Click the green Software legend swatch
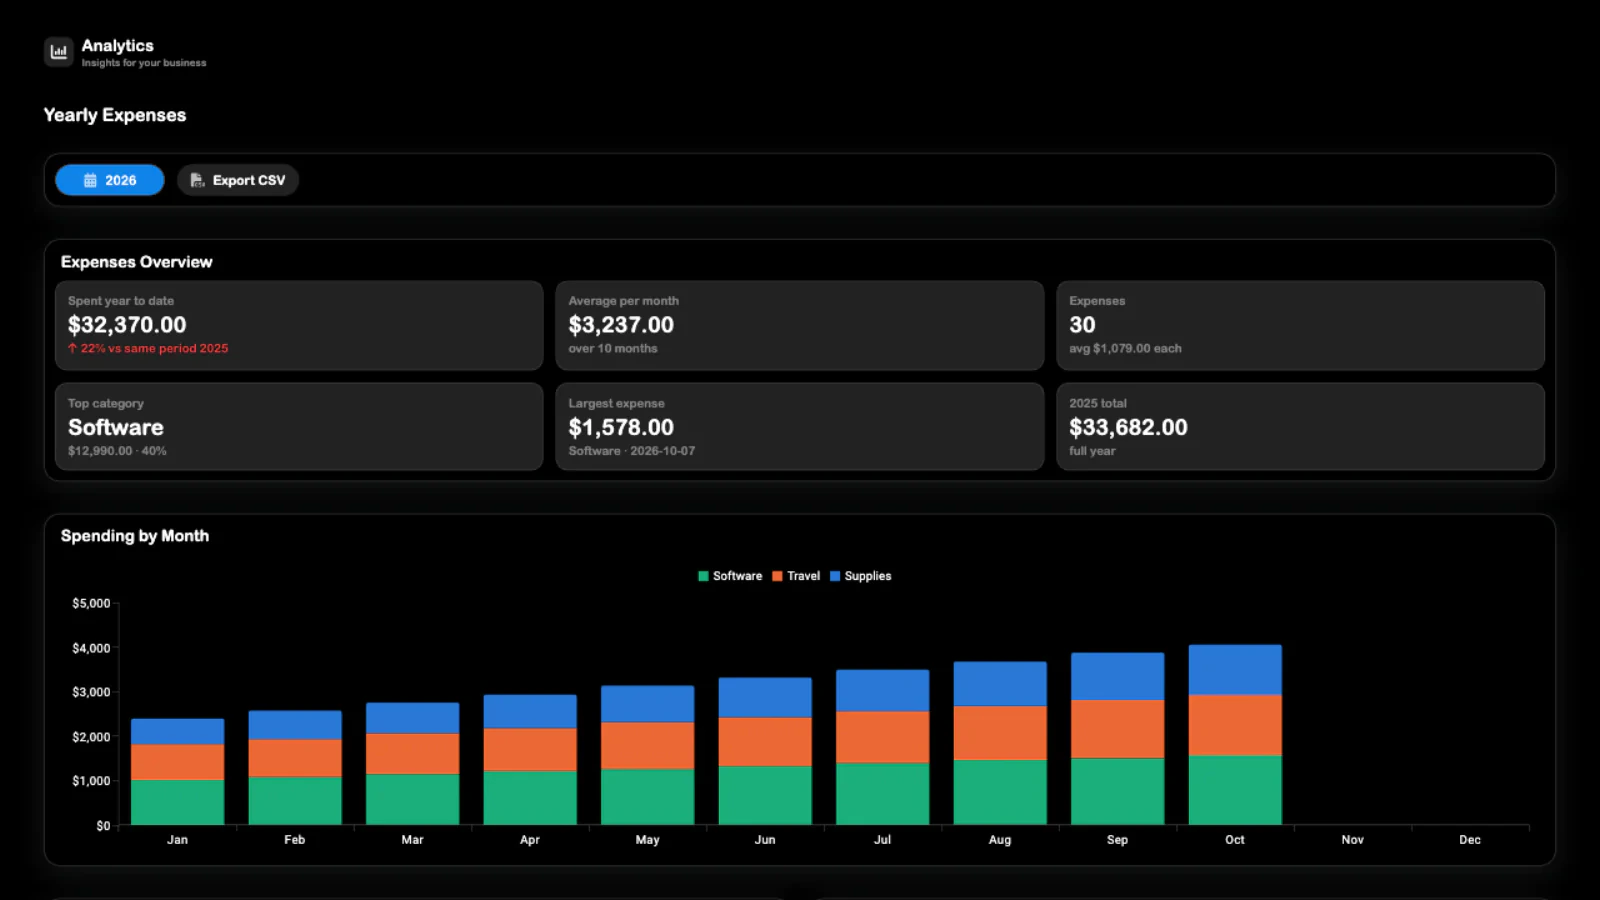Viewport: 1600px width, 900px height. (x=703, y=576)
